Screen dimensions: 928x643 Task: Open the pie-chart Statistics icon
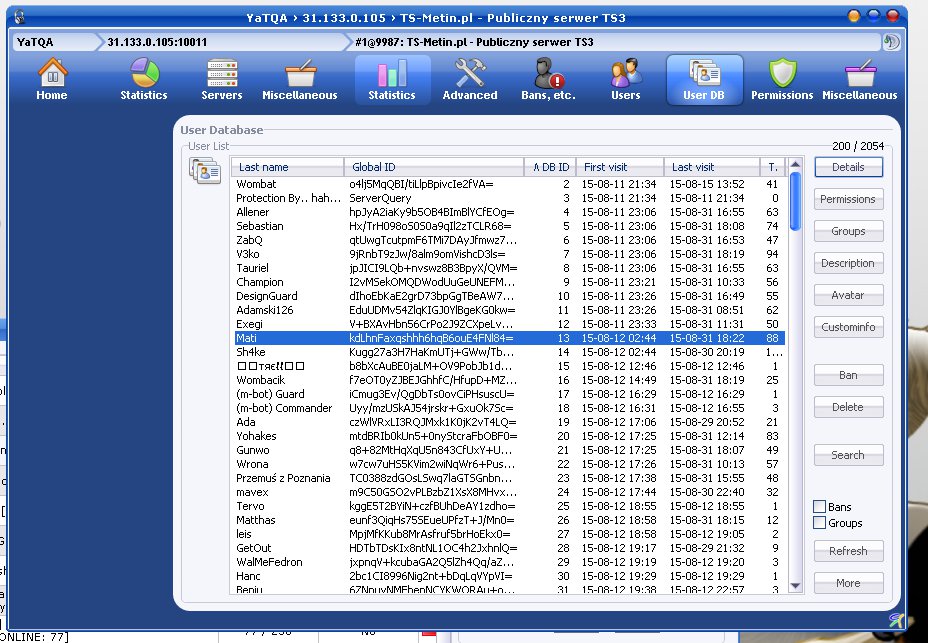[144, 80]
